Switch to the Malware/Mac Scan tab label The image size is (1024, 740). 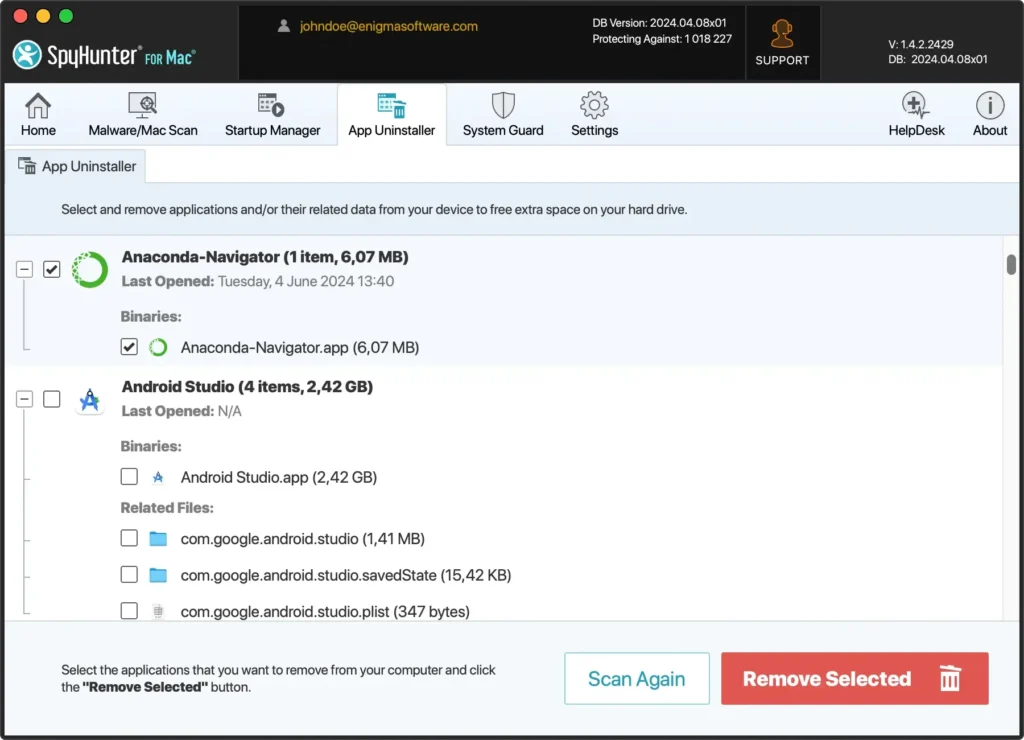143,130
